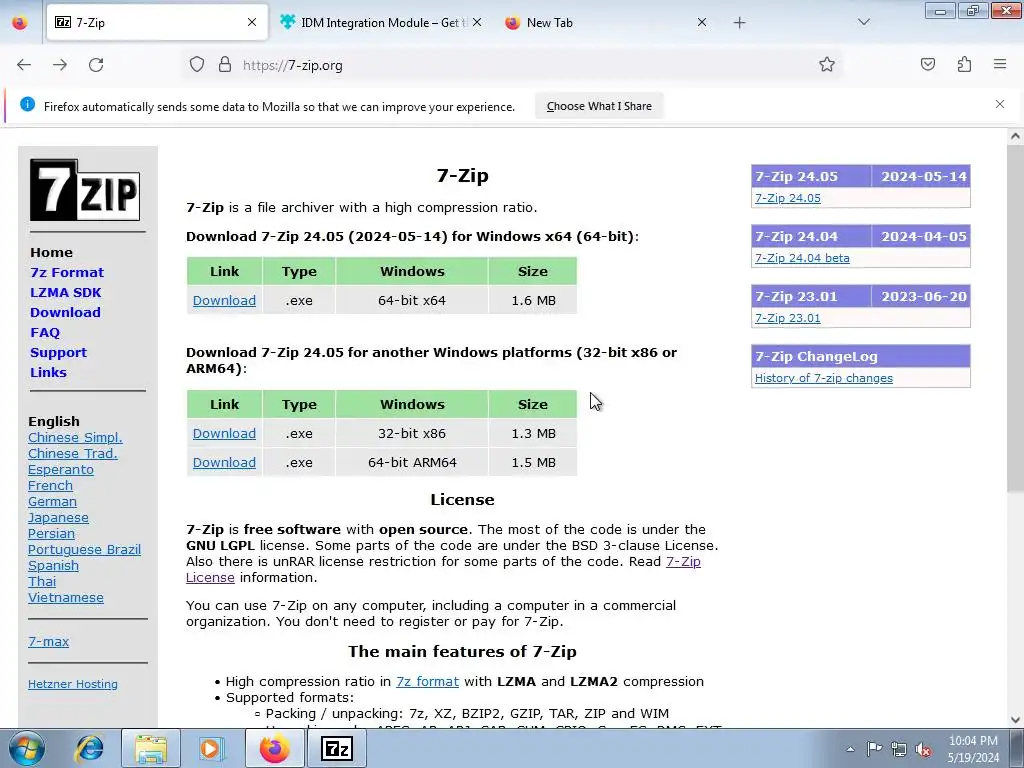Click the page scrollbar down arrow
The image size is (1024, 768).
tap(1015, 719)
